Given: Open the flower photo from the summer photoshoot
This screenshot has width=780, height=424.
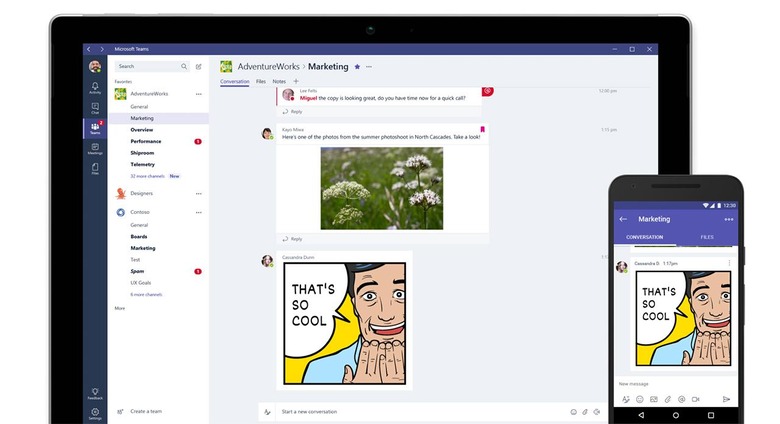Looking at the screenshot, I should point(381,188).
